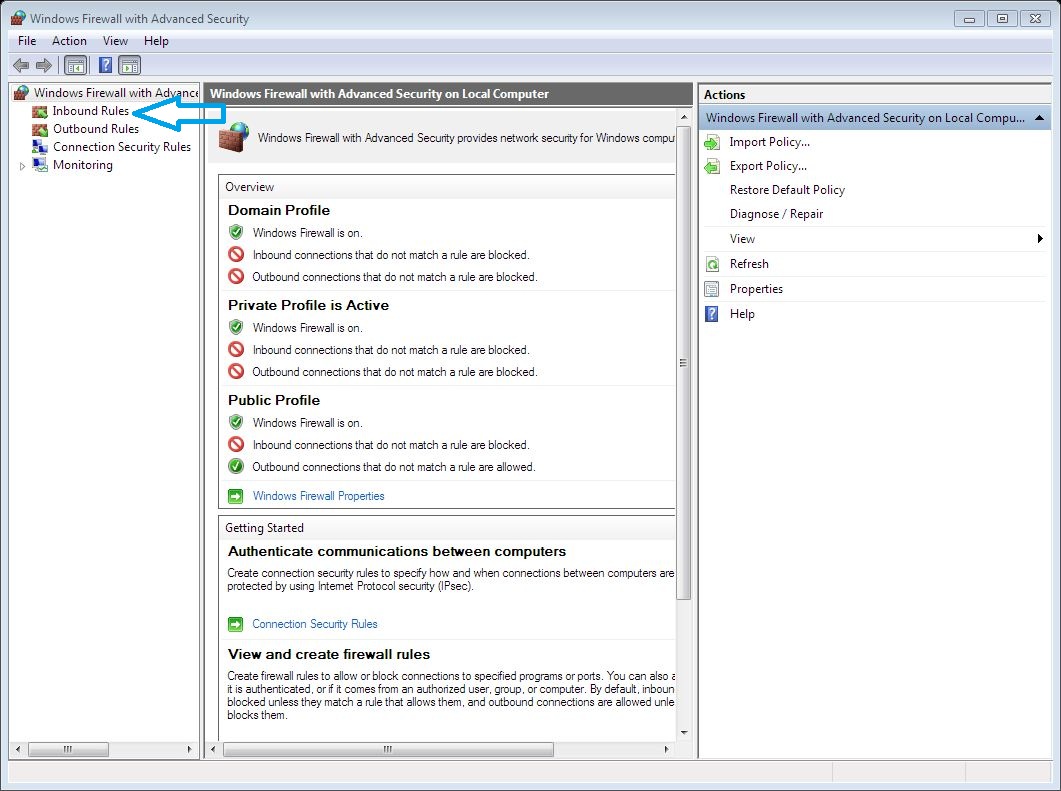Click the Domain Profile inbound blocked icon
The image size is (1061, 791).
[235, 254]
